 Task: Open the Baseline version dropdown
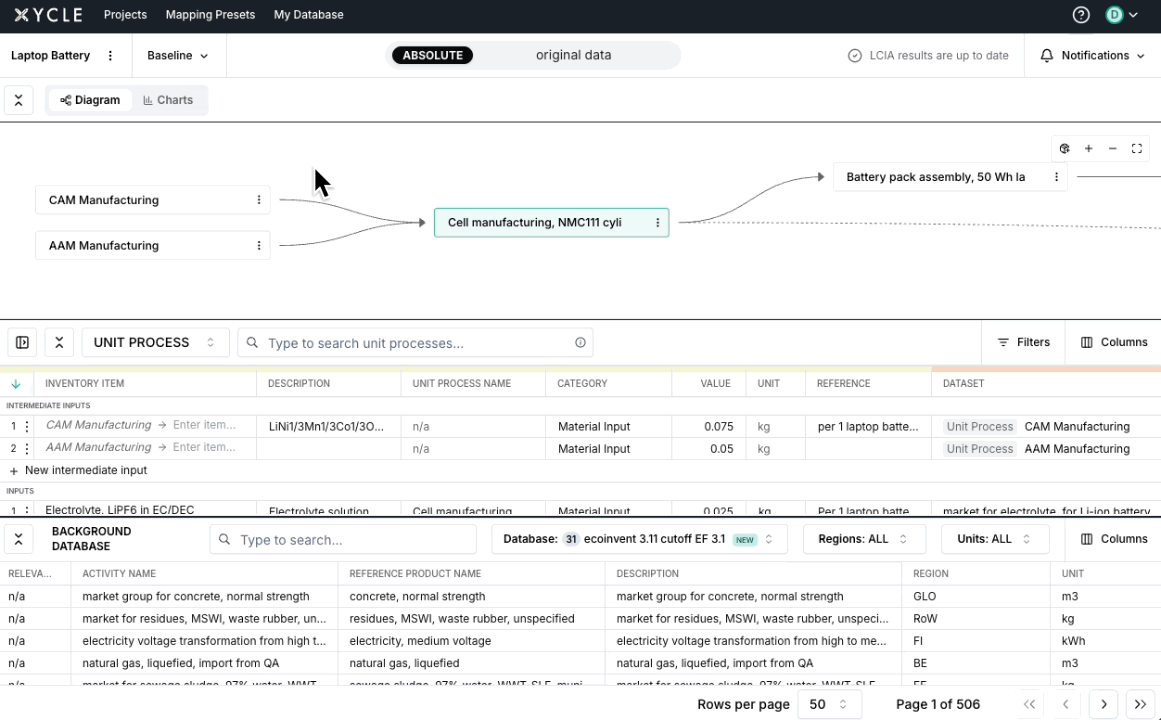click(x=178, y=55)
